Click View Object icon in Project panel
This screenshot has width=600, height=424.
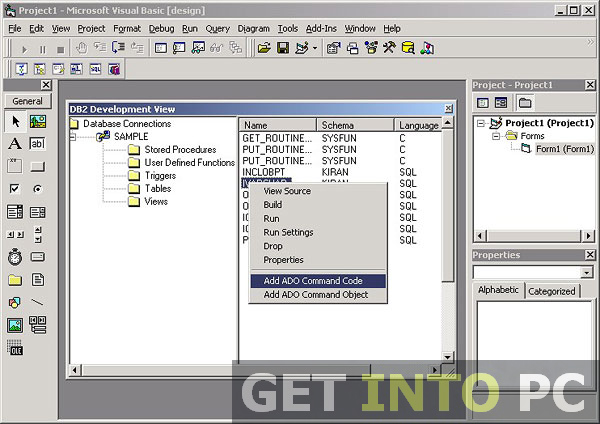(501, 103)
